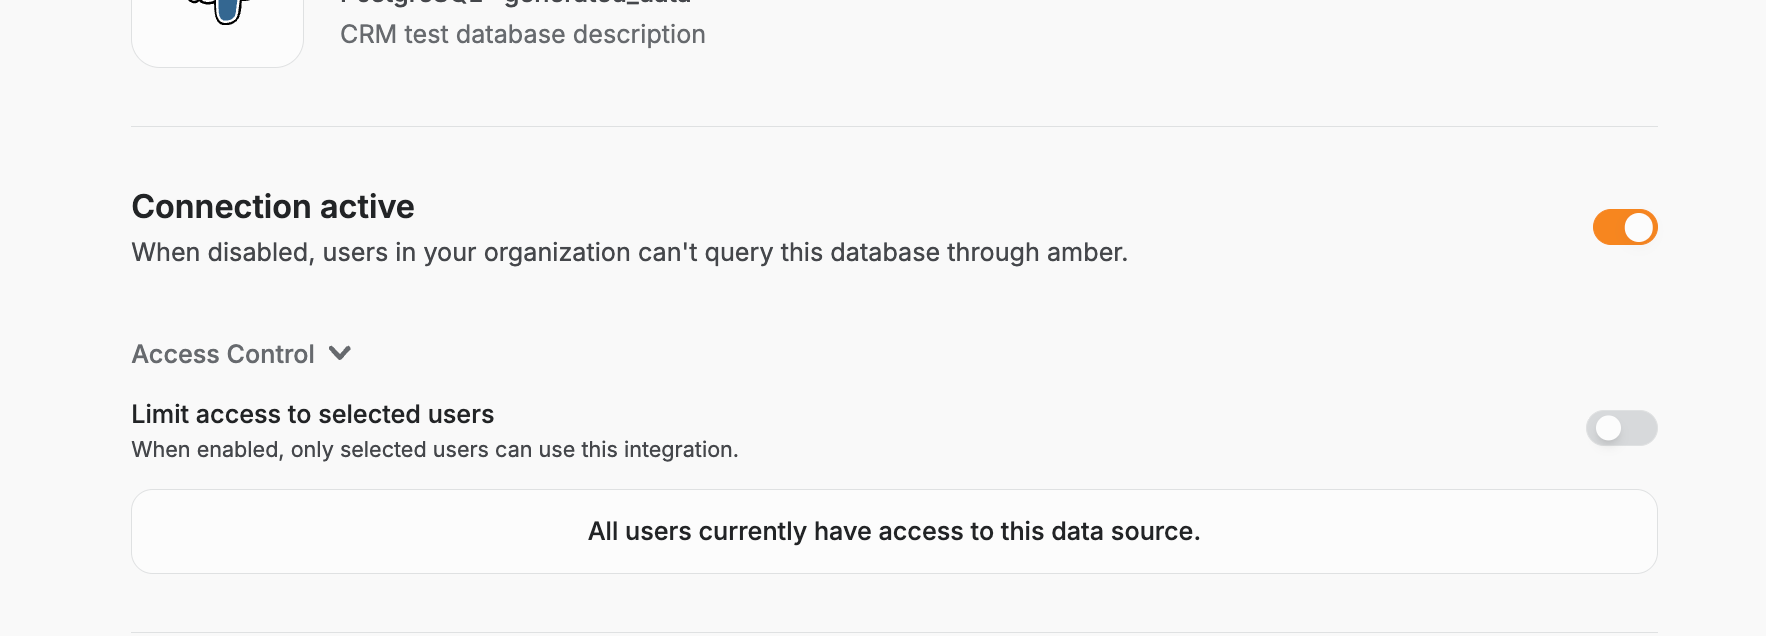Click the word 'Limit' in access heading
The width and height of the screenshot is (1766, 636).
click(160, 414)
